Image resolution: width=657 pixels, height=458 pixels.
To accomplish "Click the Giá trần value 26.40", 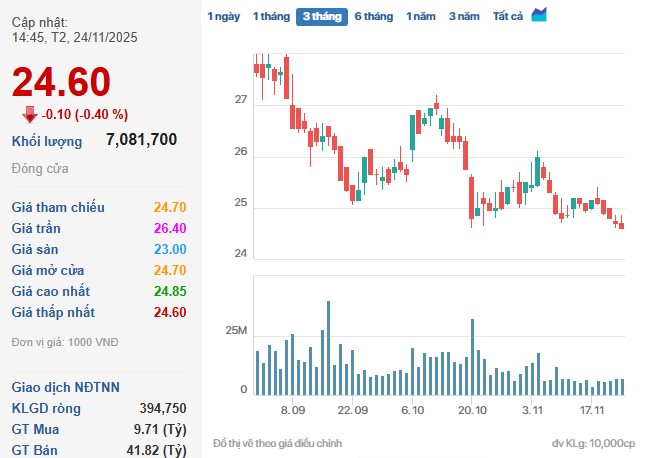I will 169,228.
